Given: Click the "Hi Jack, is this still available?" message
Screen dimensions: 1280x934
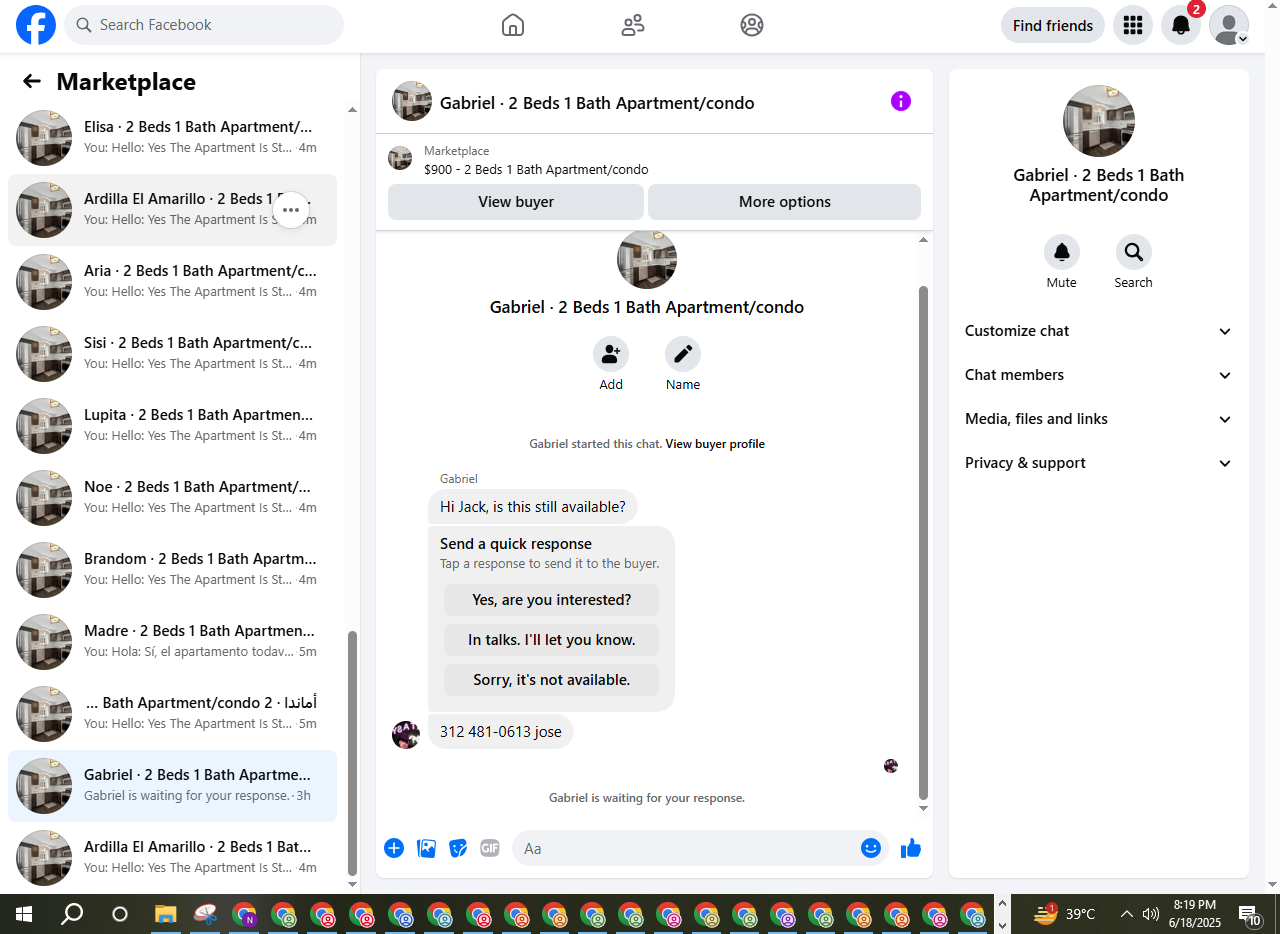Looking at the screenshot, I should pyautogui.click(x=533, y=507).
